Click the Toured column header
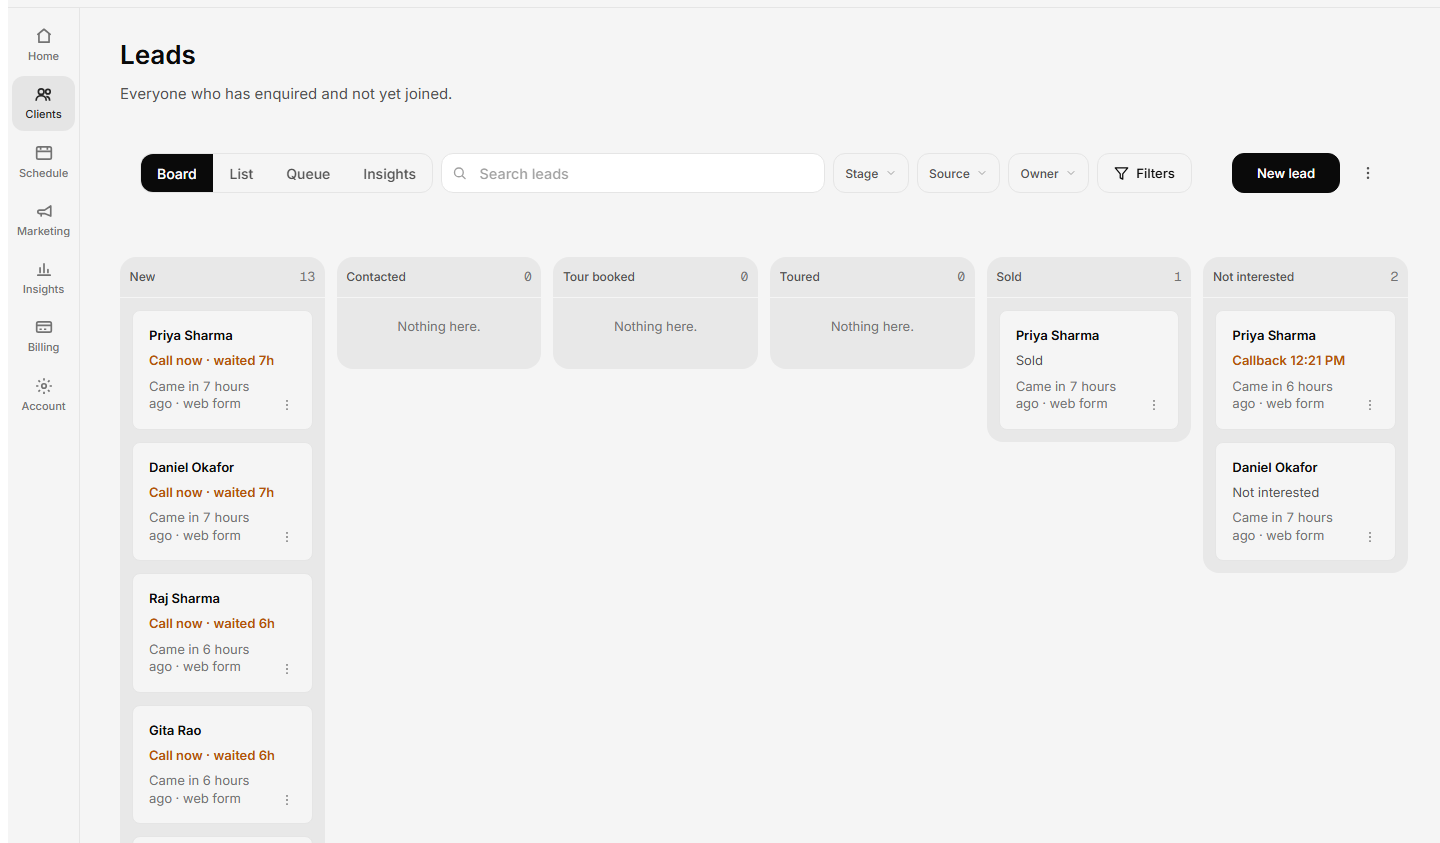Screen dimensions: 1440x843 click(x=872, y=277)
